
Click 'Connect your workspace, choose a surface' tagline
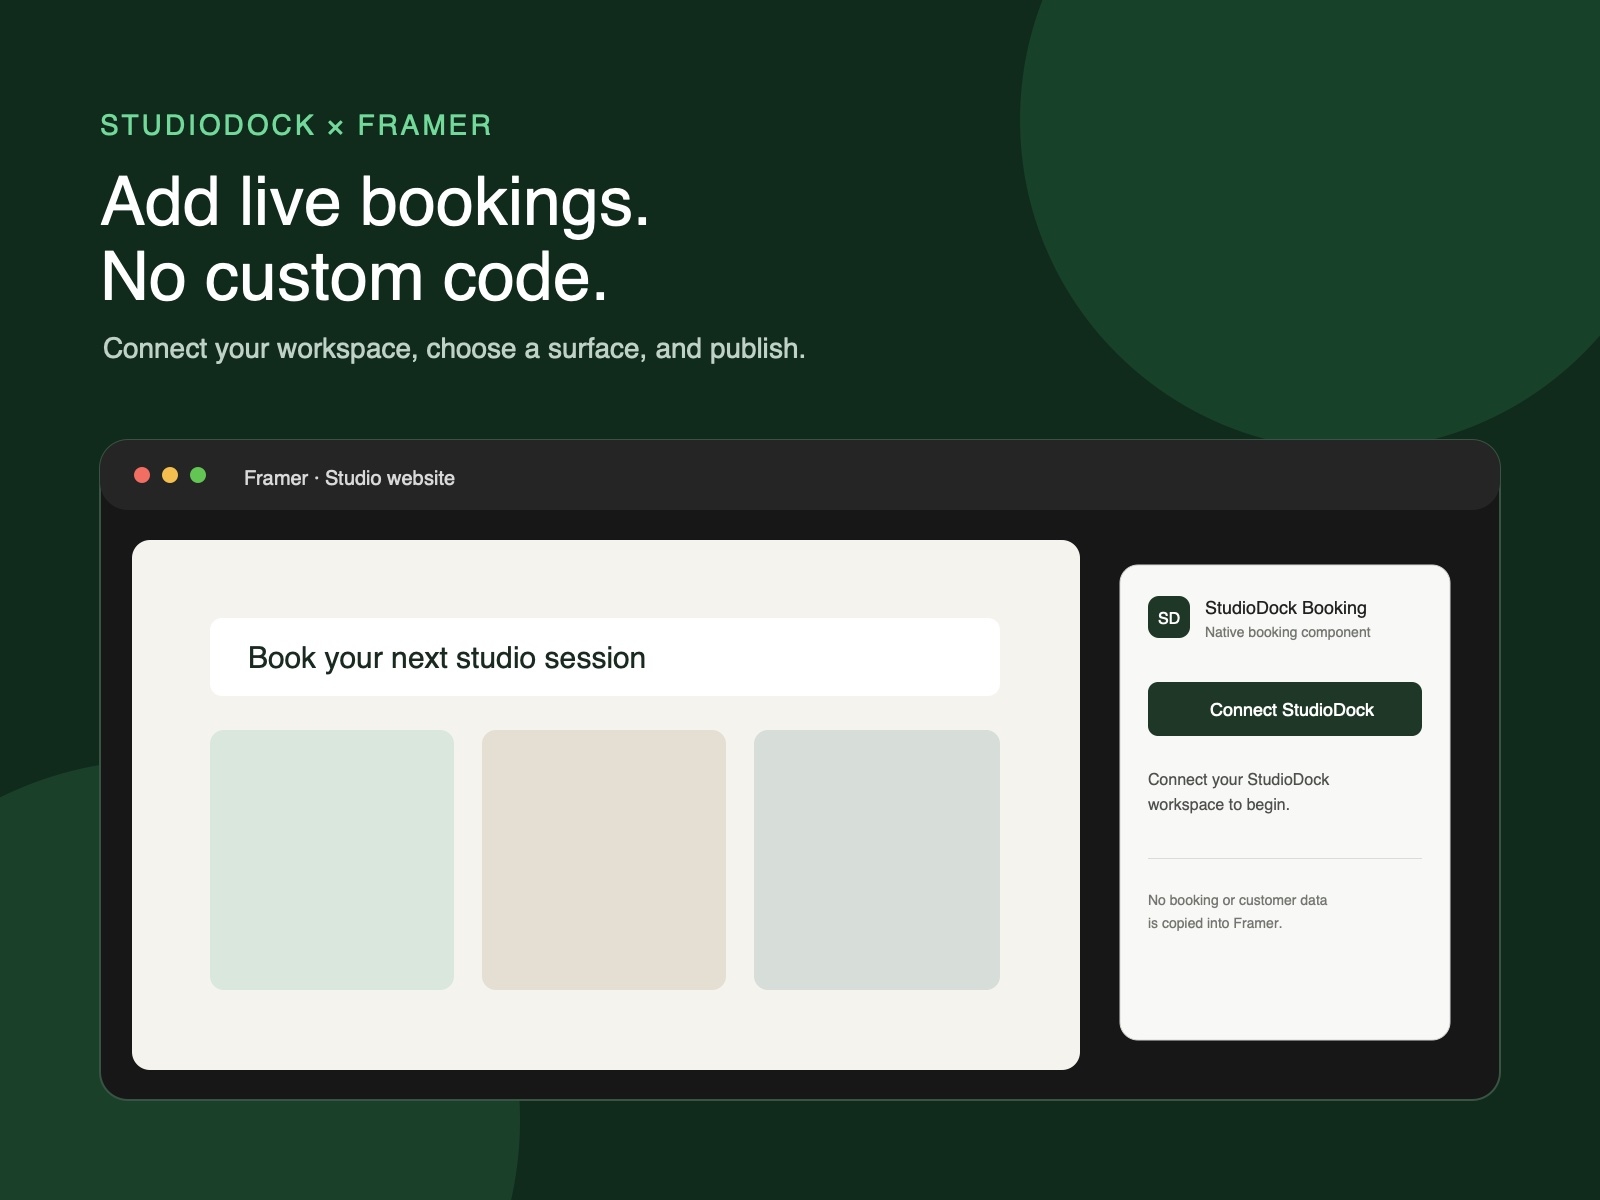(454, 348)
